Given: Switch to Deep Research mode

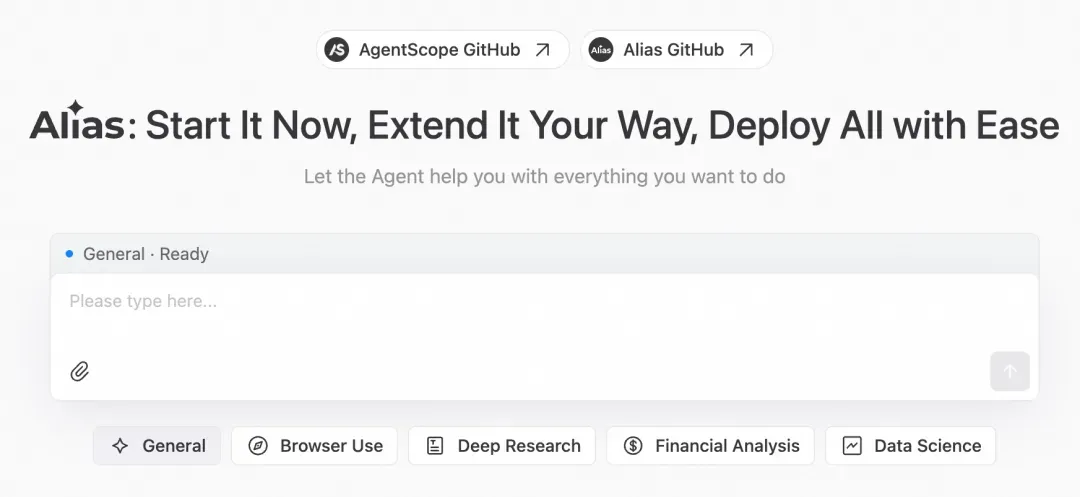Looking at the screenshot, I should pyautogui.click(x=502, y=446).
